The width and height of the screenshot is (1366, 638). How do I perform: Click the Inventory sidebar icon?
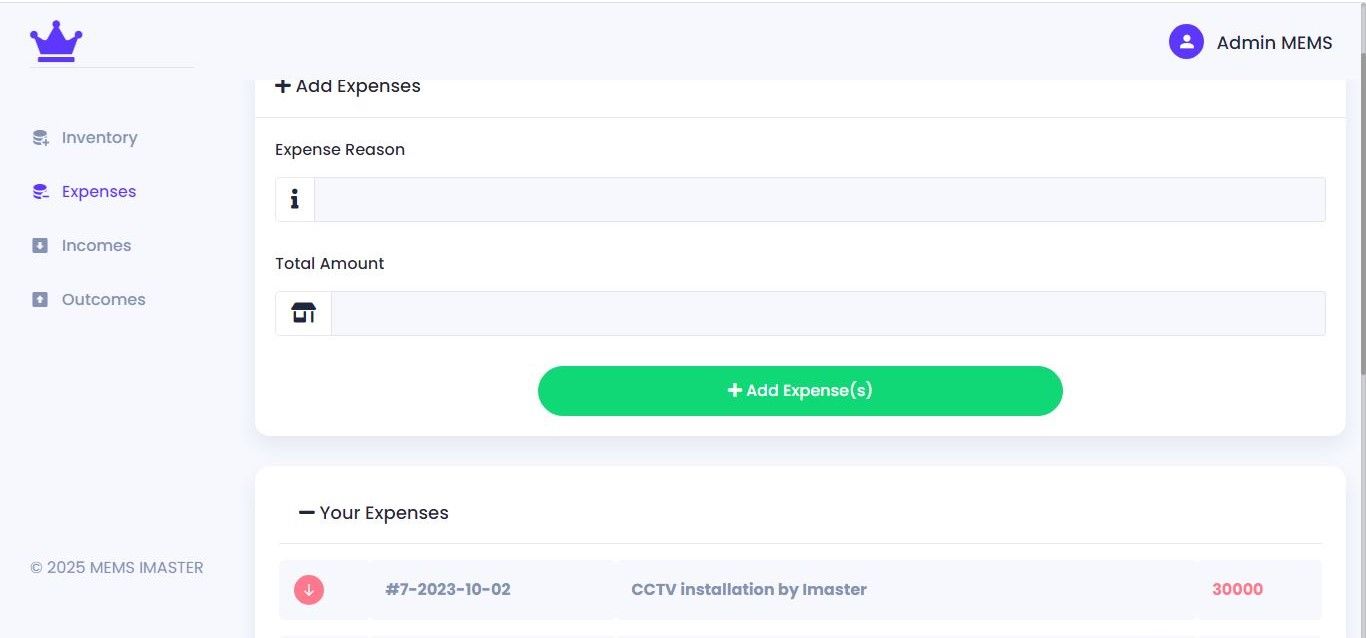pos(40,138)
